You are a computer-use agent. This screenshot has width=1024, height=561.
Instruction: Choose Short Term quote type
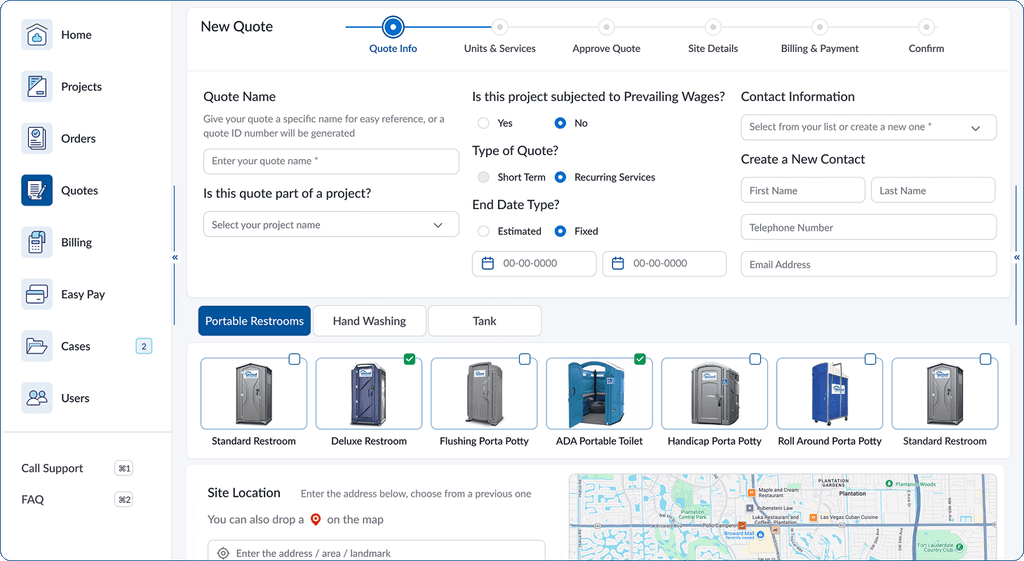click(483, 177)
